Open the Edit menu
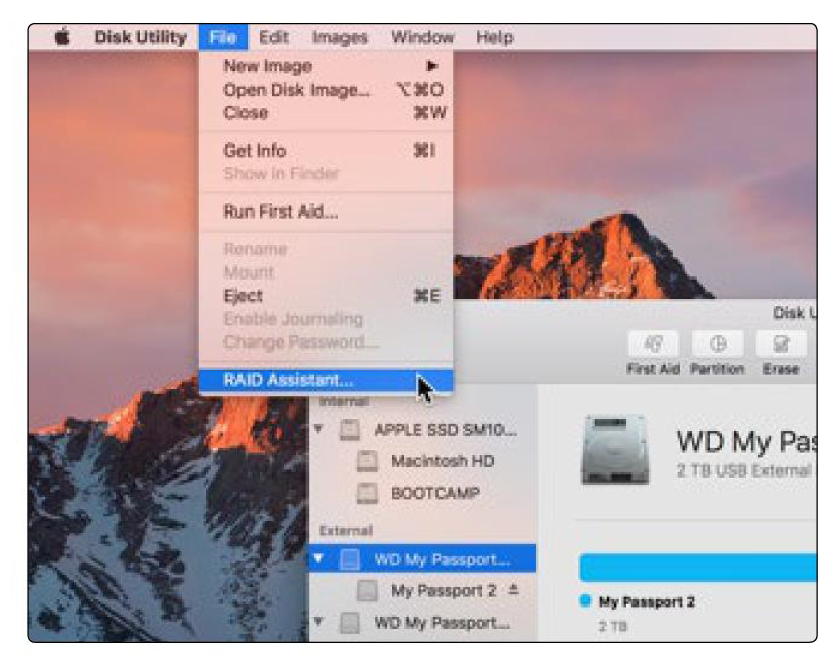Viewport: 836px width, 660px height. click(274, 37)
